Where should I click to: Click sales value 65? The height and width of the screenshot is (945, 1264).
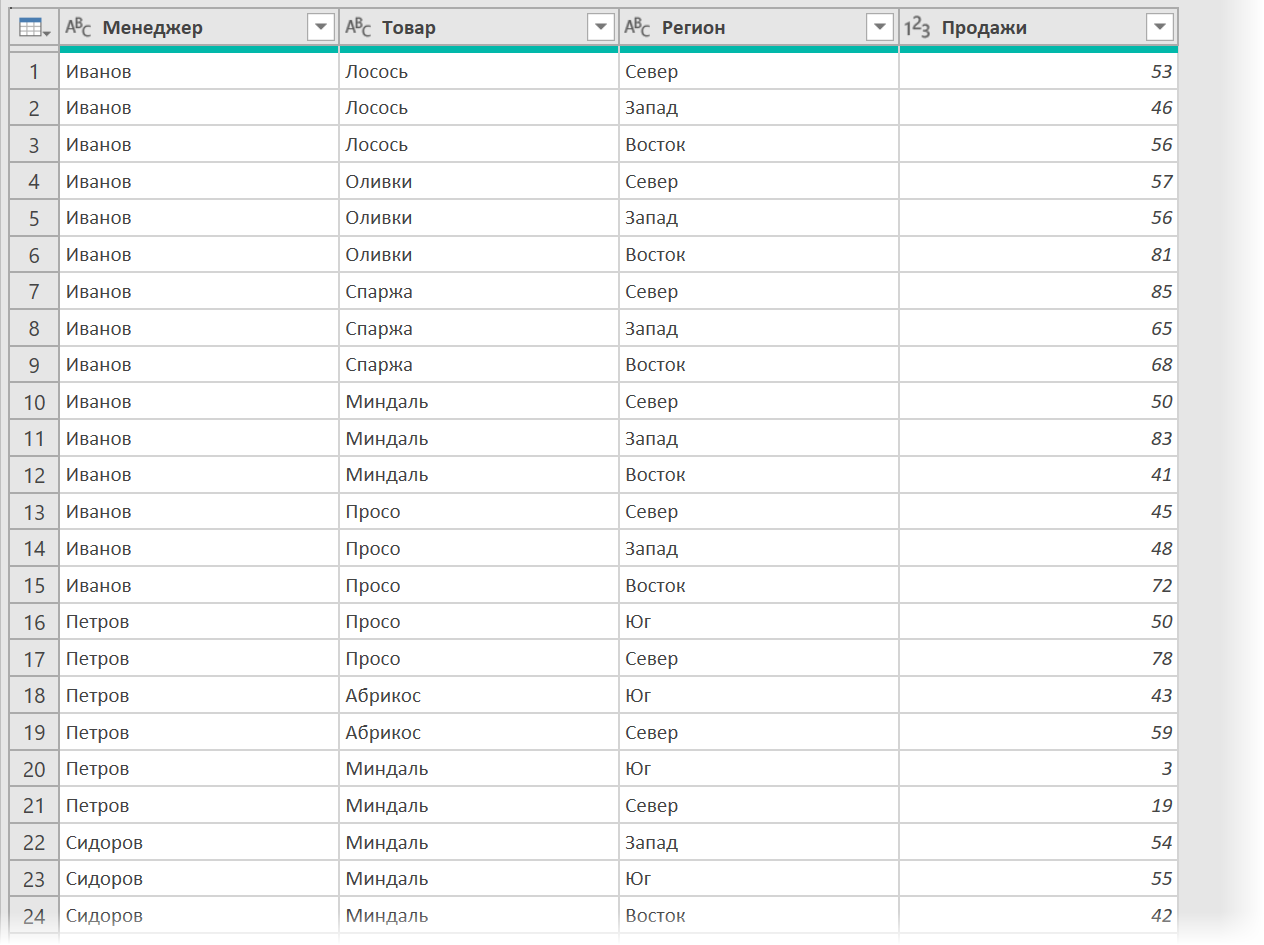coord(1038,329)
